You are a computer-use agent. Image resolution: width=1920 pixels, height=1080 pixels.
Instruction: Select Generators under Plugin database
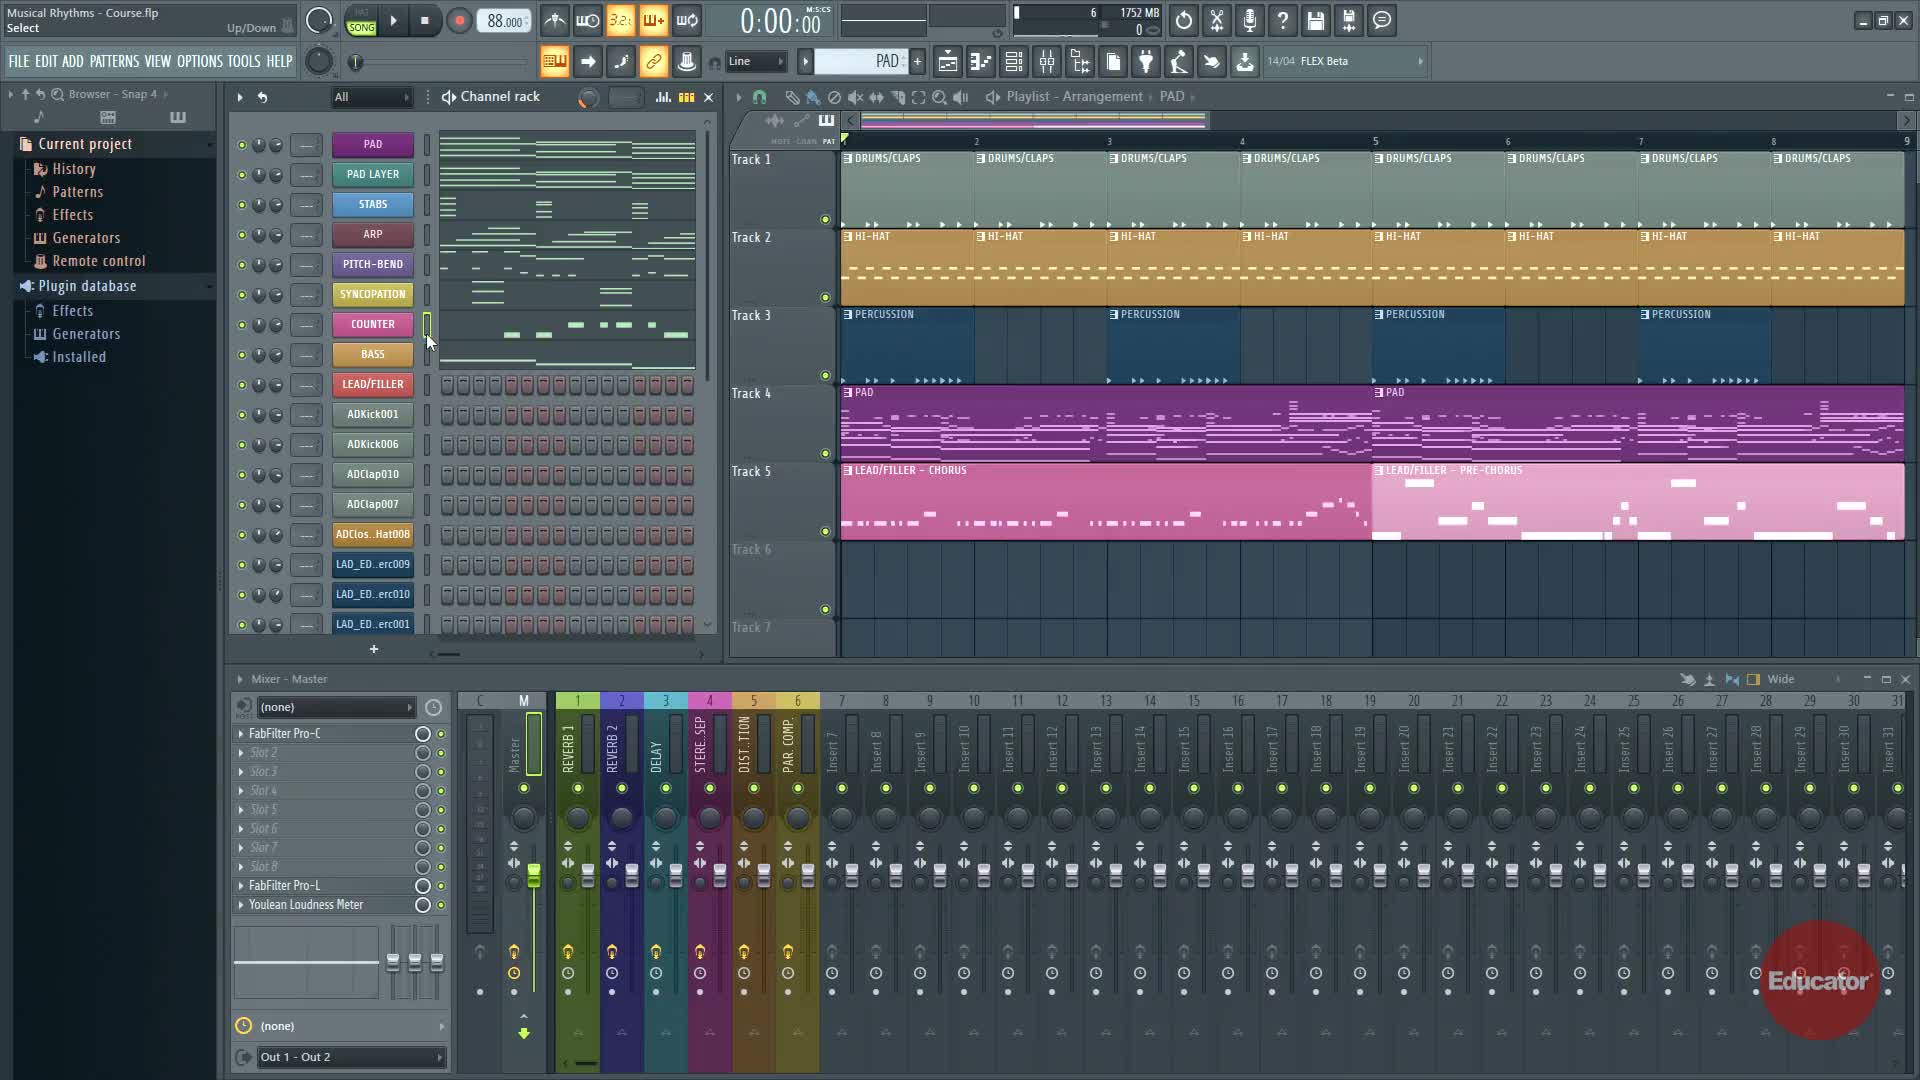(x=86, y=334)
